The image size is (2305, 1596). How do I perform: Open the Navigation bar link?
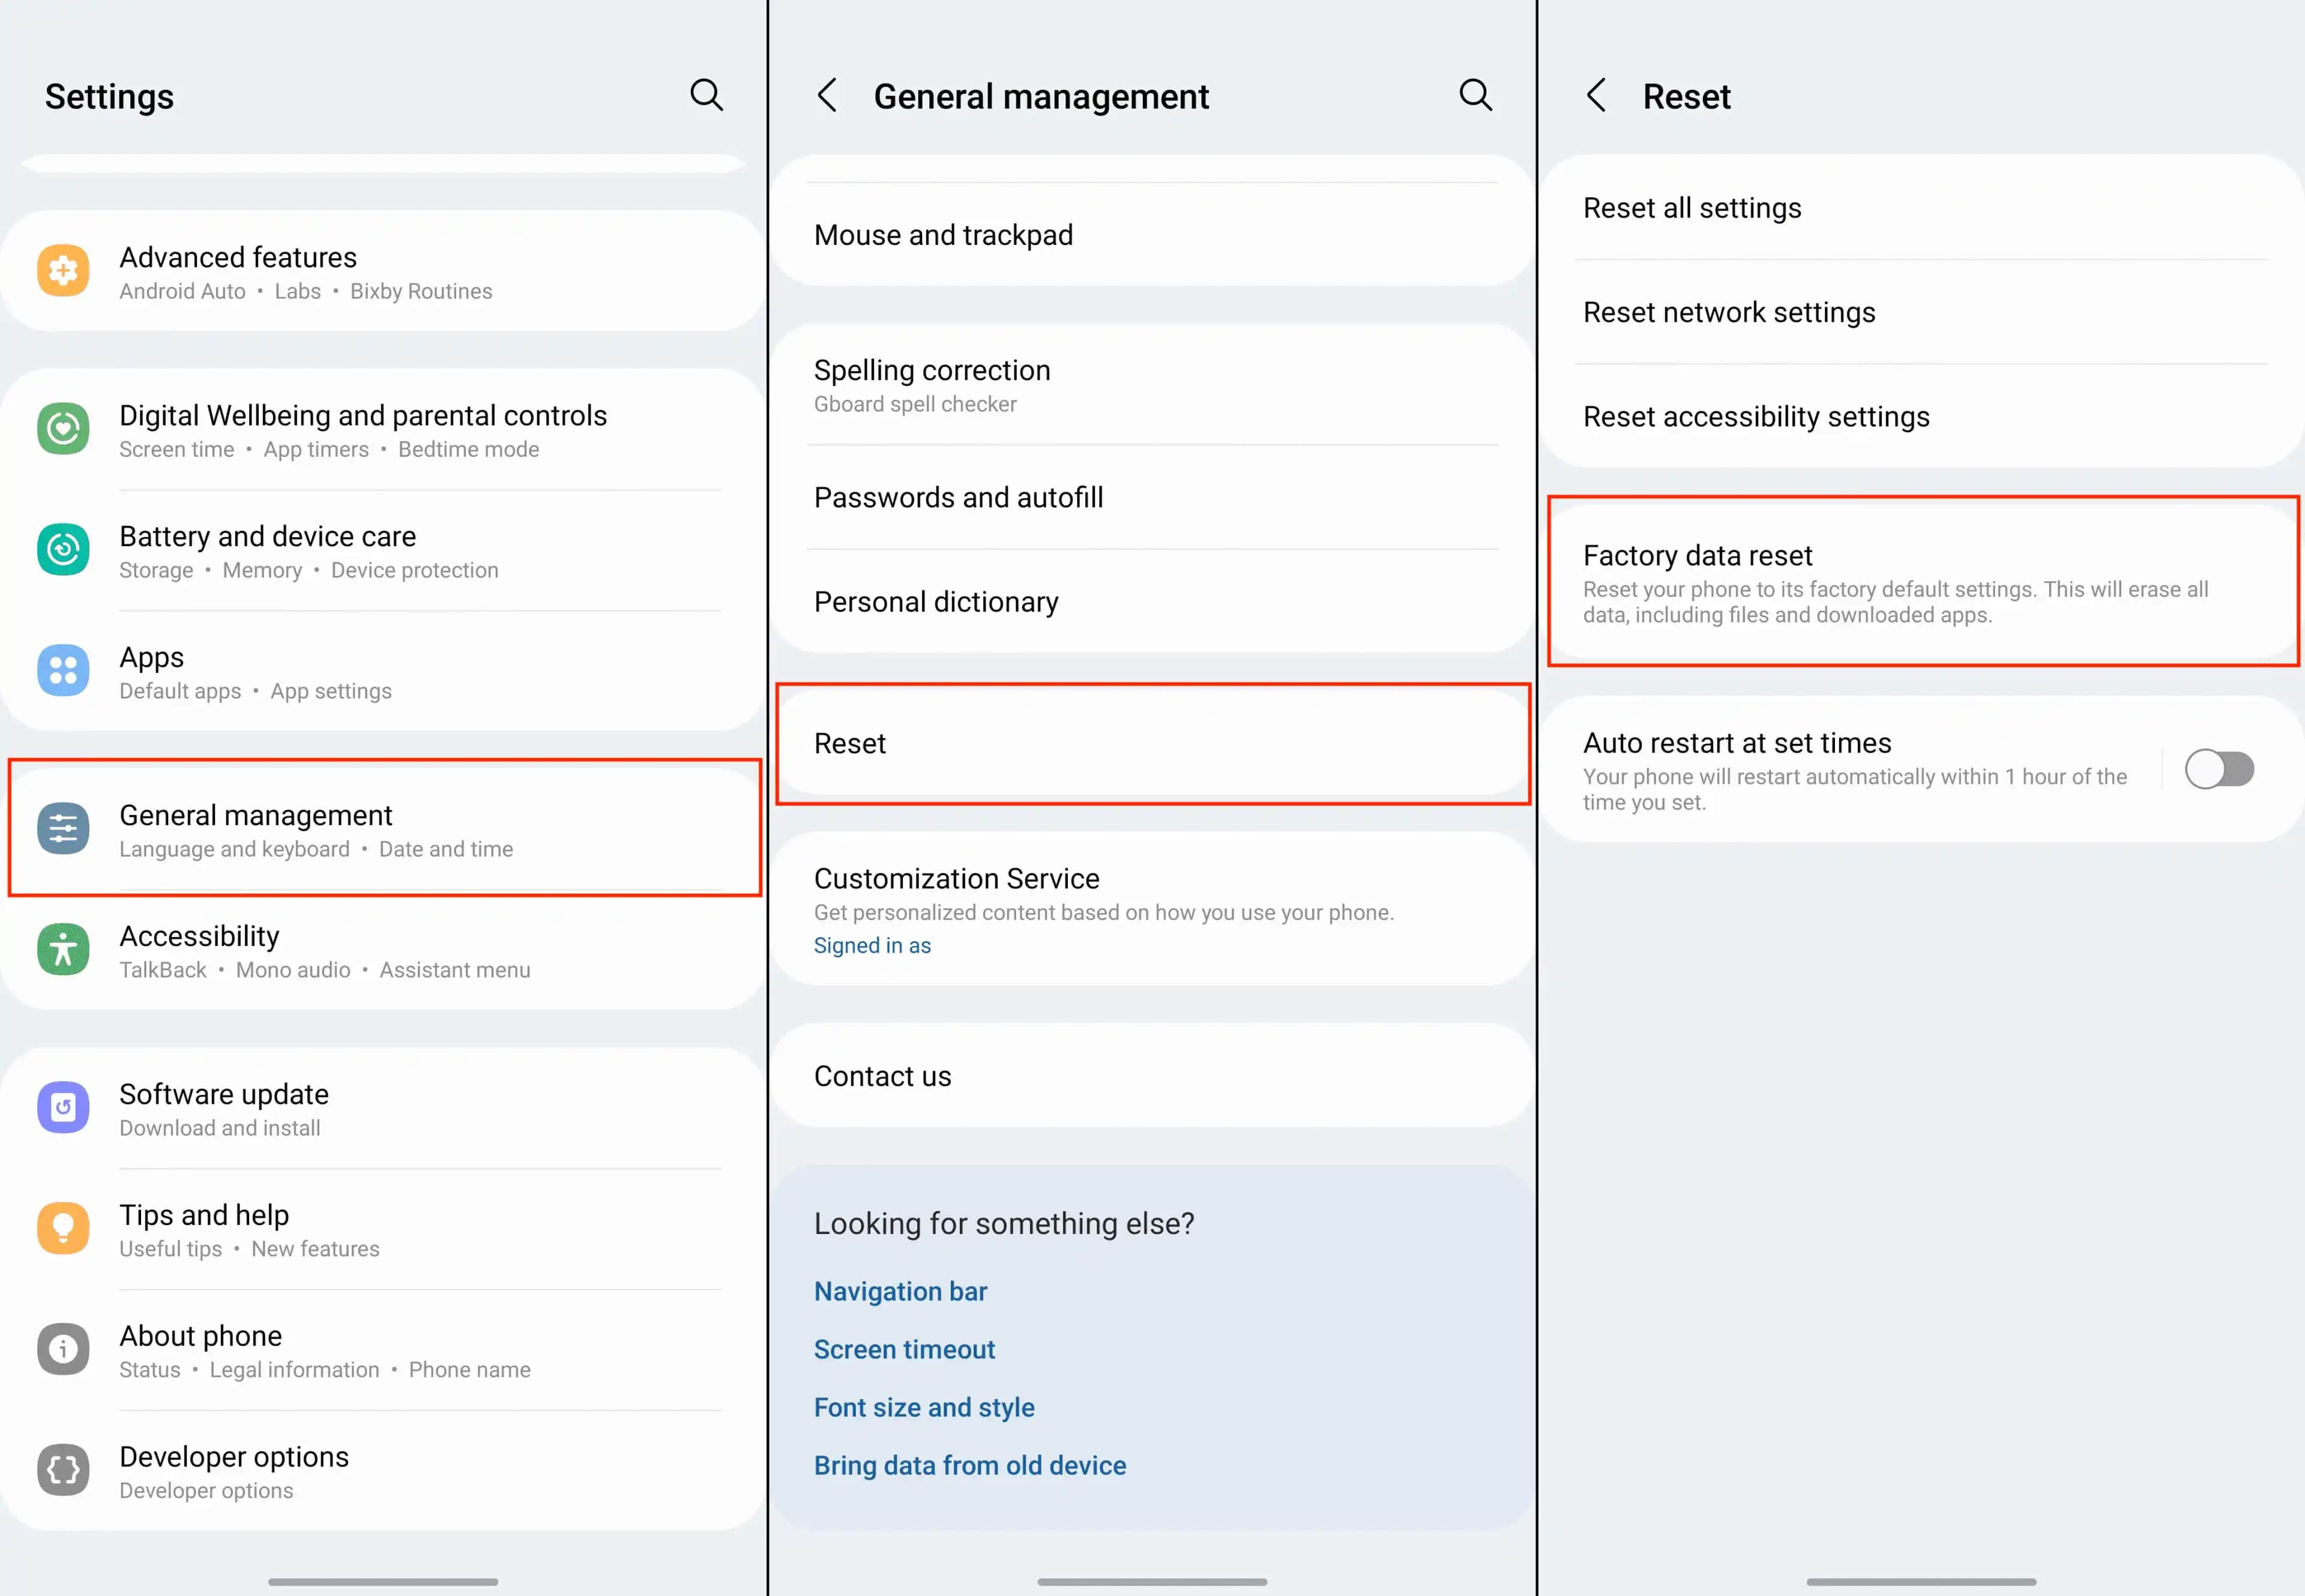(x=900, y=1292)
